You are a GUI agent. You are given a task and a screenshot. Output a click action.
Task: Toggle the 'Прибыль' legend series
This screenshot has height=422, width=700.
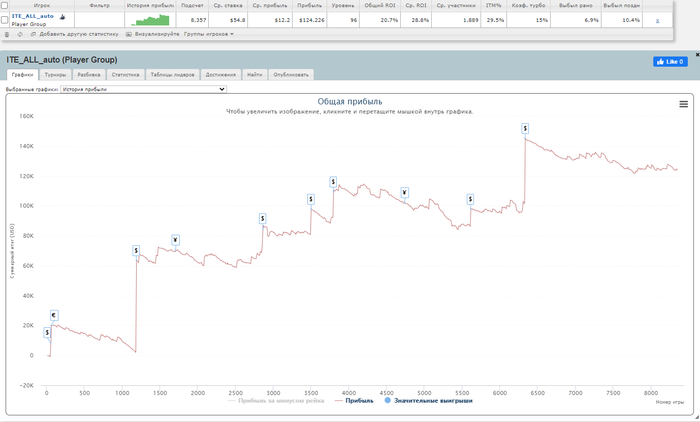click(354, 401)
